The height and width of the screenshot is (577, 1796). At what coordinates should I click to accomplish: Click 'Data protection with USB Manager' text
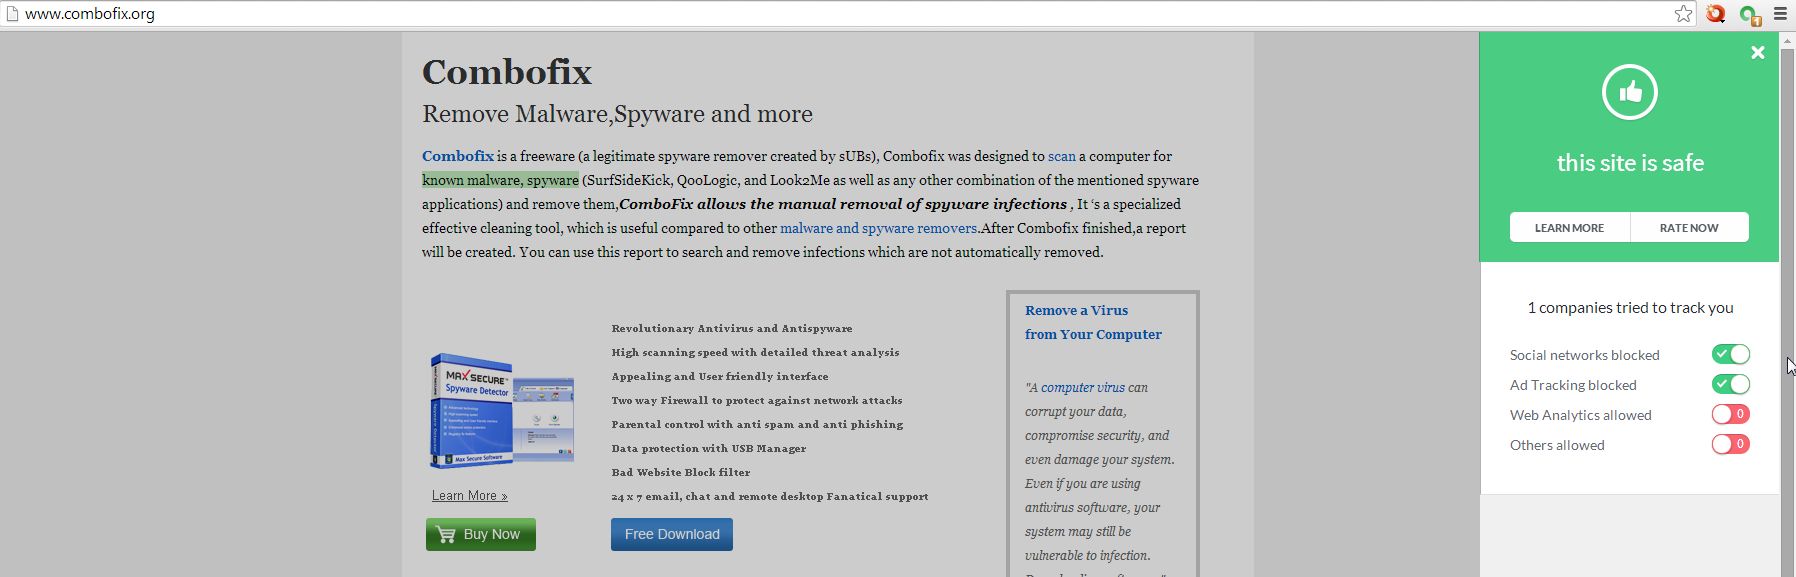[x=709, y=448]
